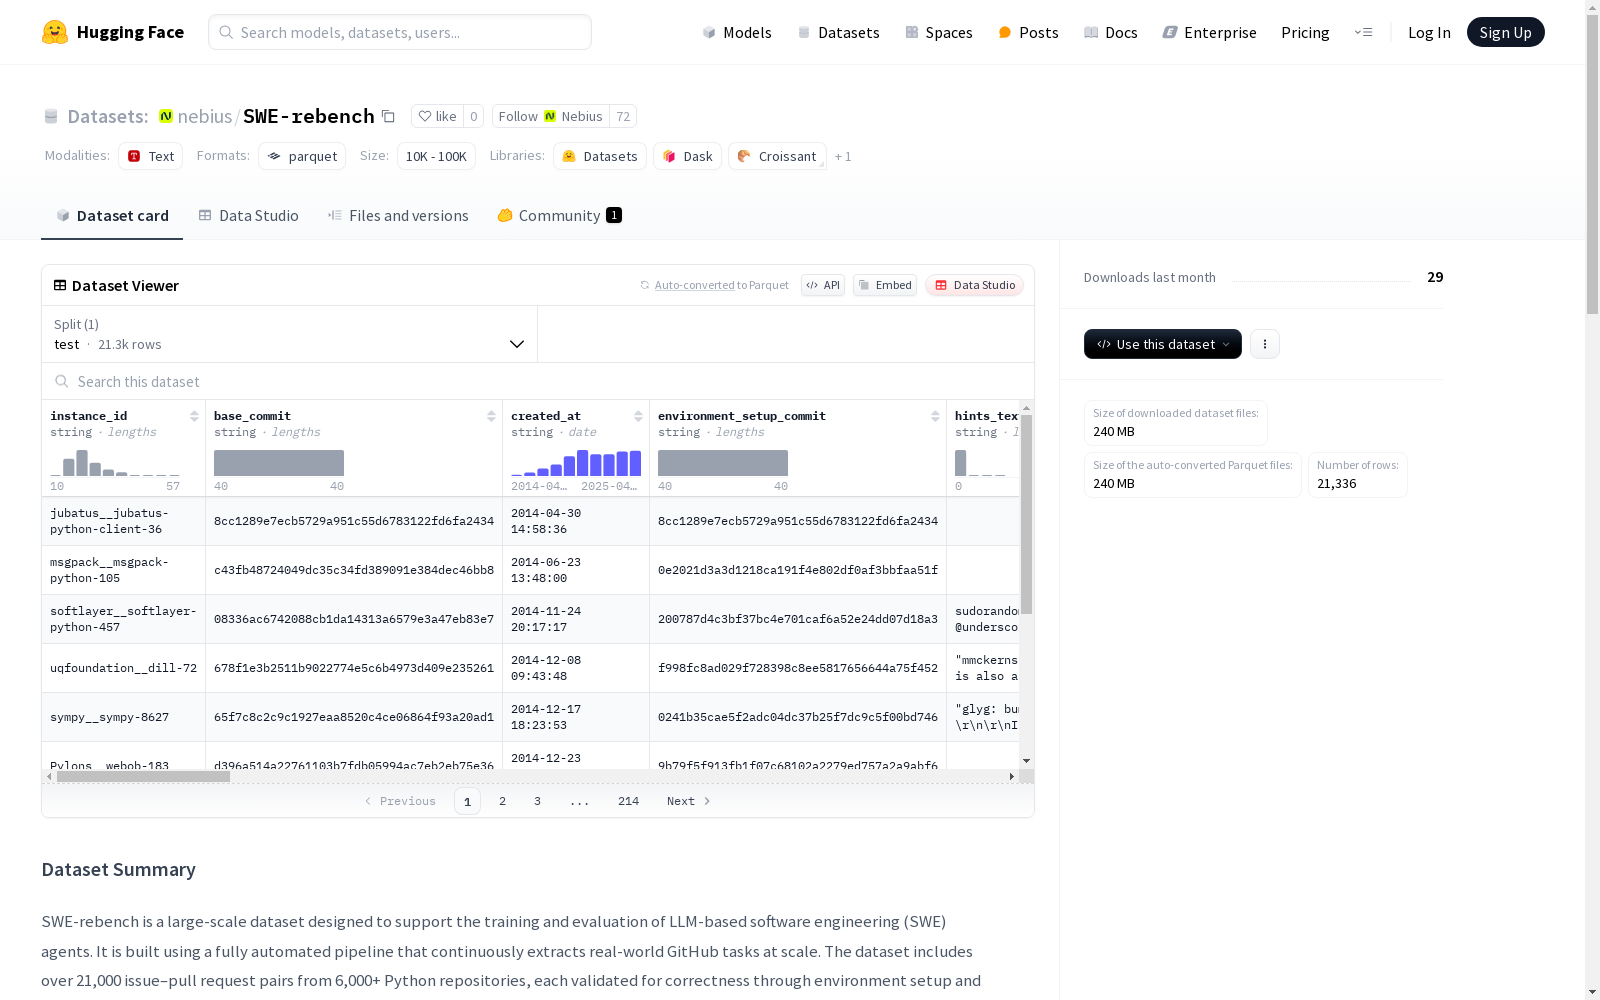Click the like count 0
The image size is (1600, 1000).
click(473, 116)
